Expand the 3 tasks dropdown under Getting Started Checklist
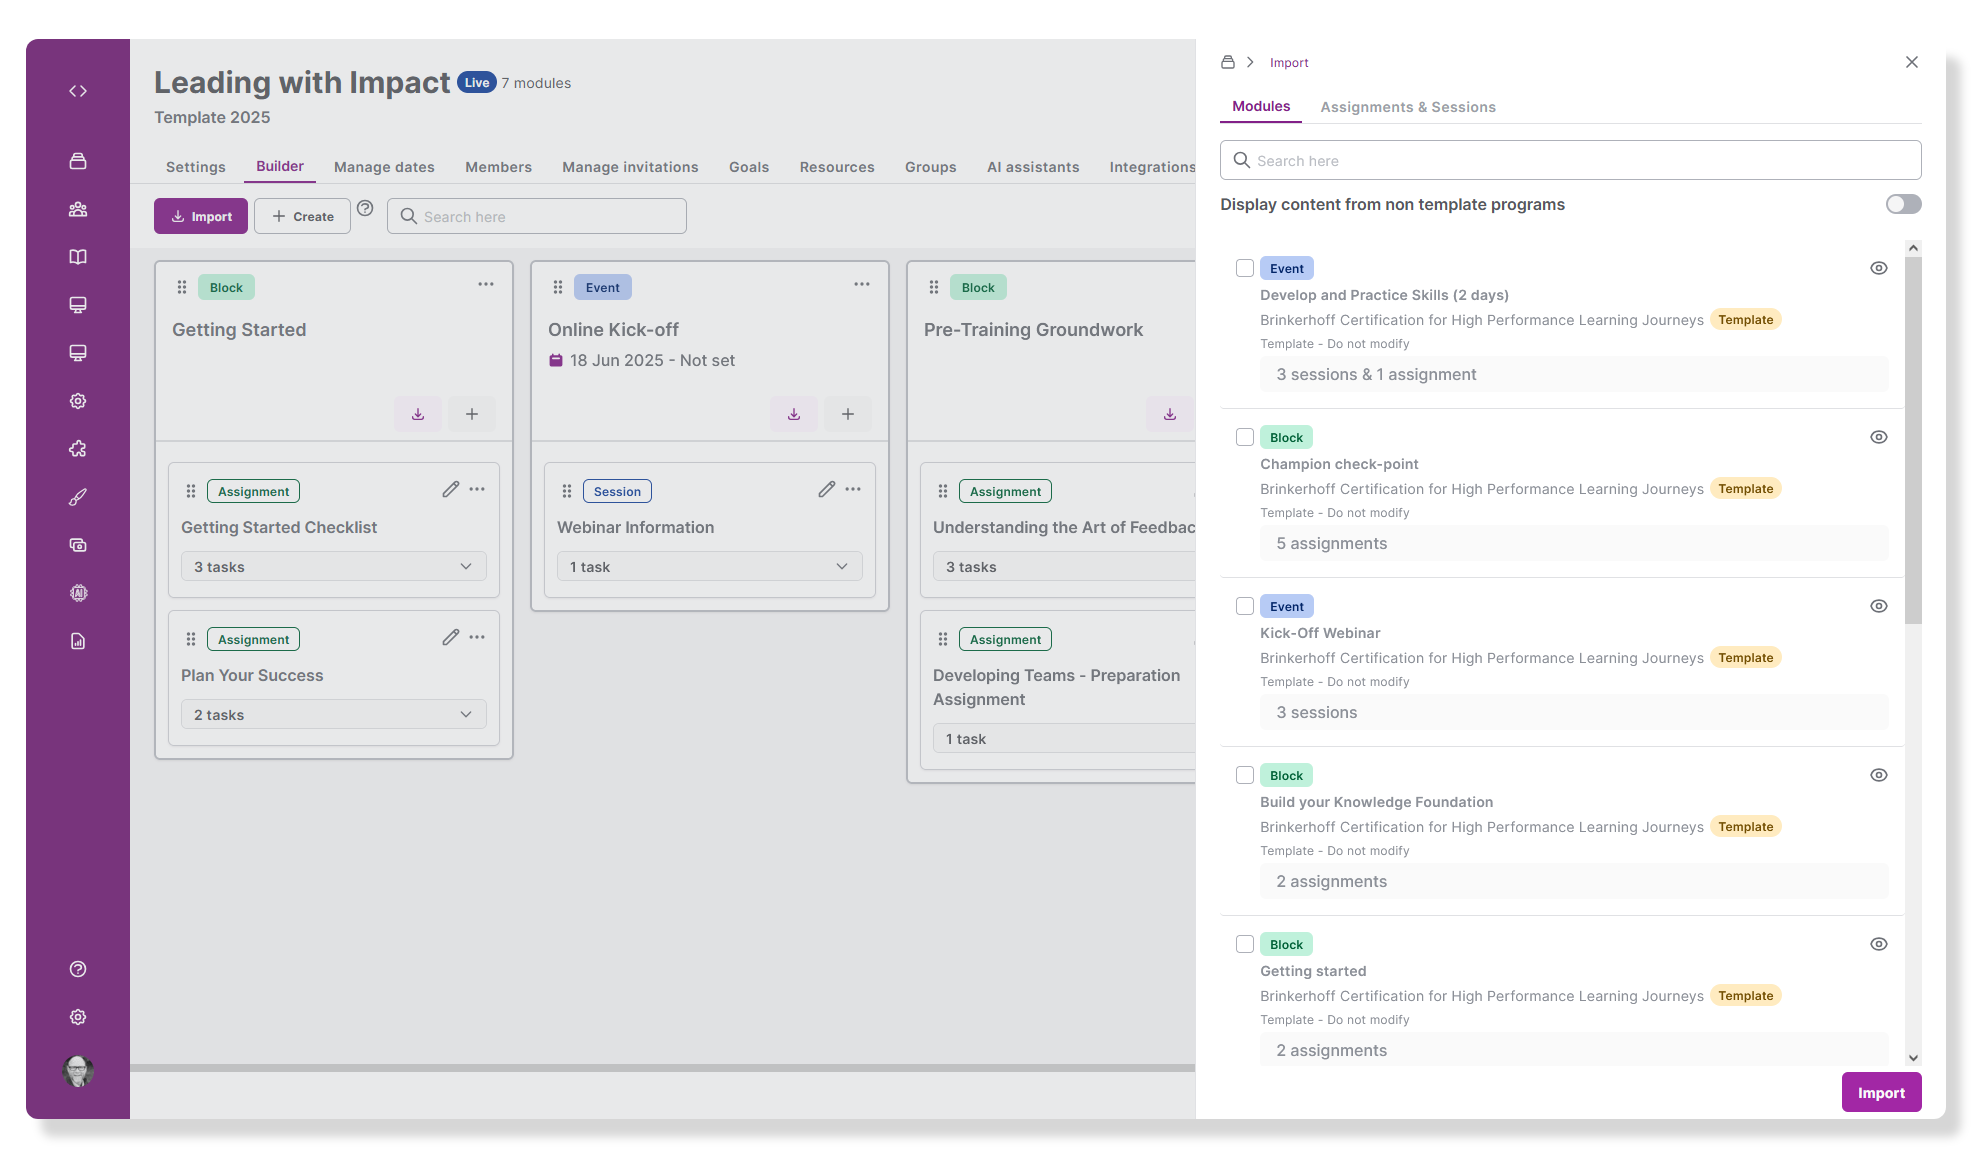The width and height of the screenshot is (1972, 1158). coord(334,566)
